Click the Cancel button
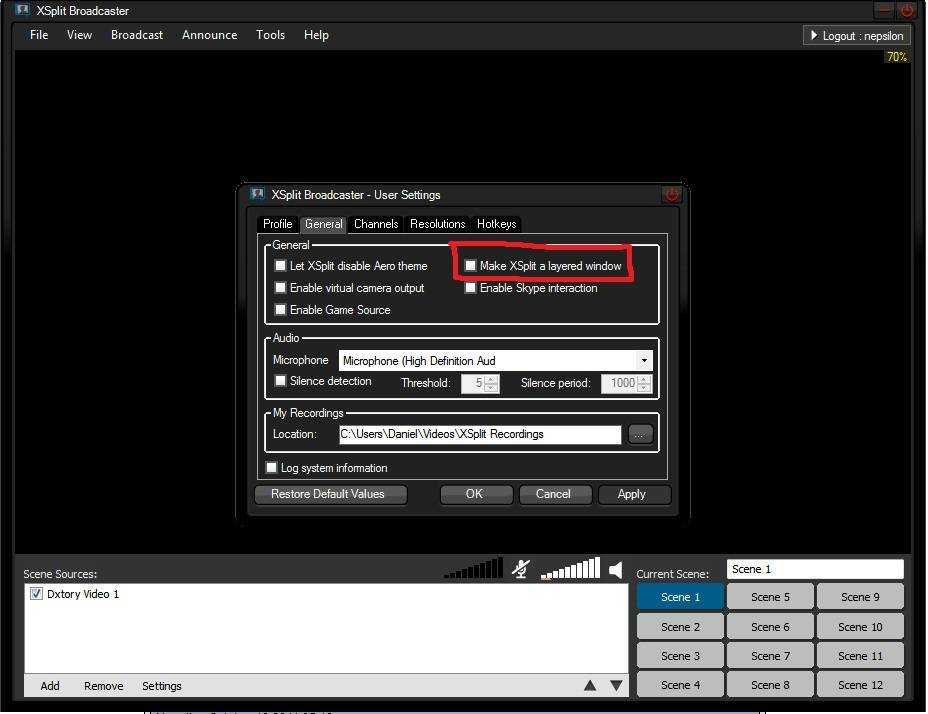Viewport: 928px width, 714px height. 555,494
